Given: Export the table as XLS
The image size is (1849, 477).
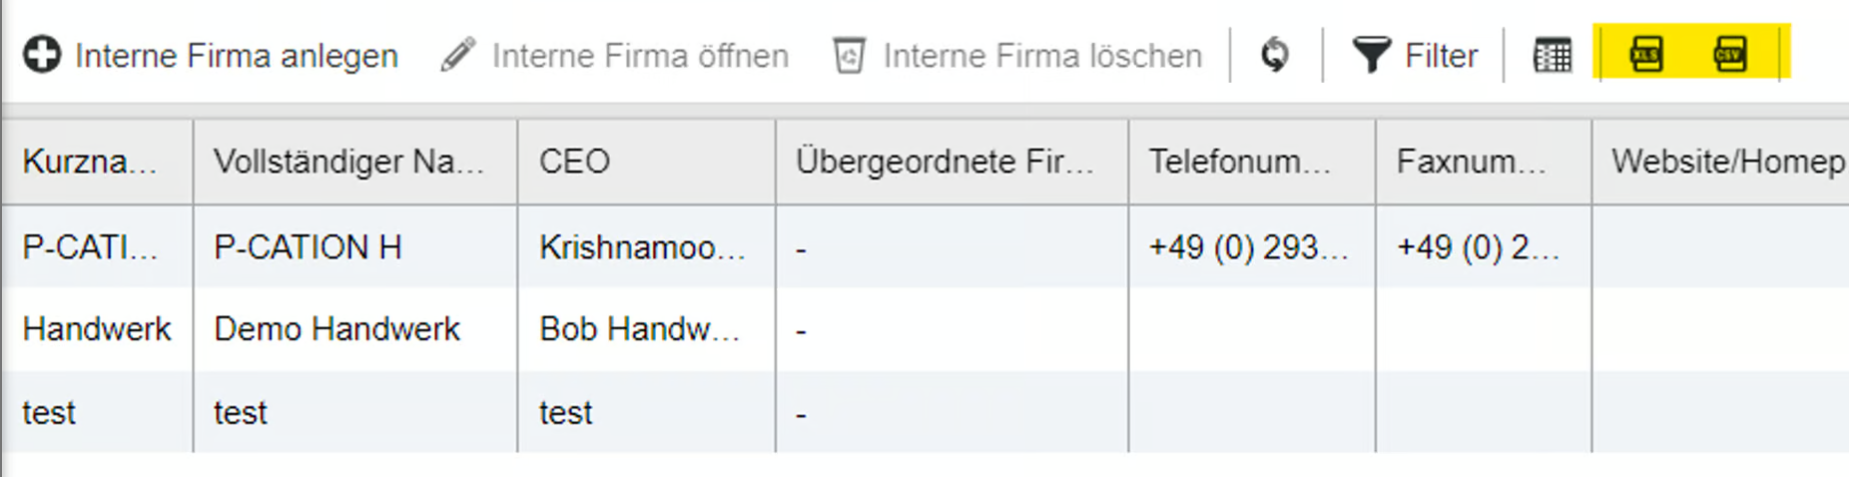Looking at the screenshot, I should [x=1646, y=54].
